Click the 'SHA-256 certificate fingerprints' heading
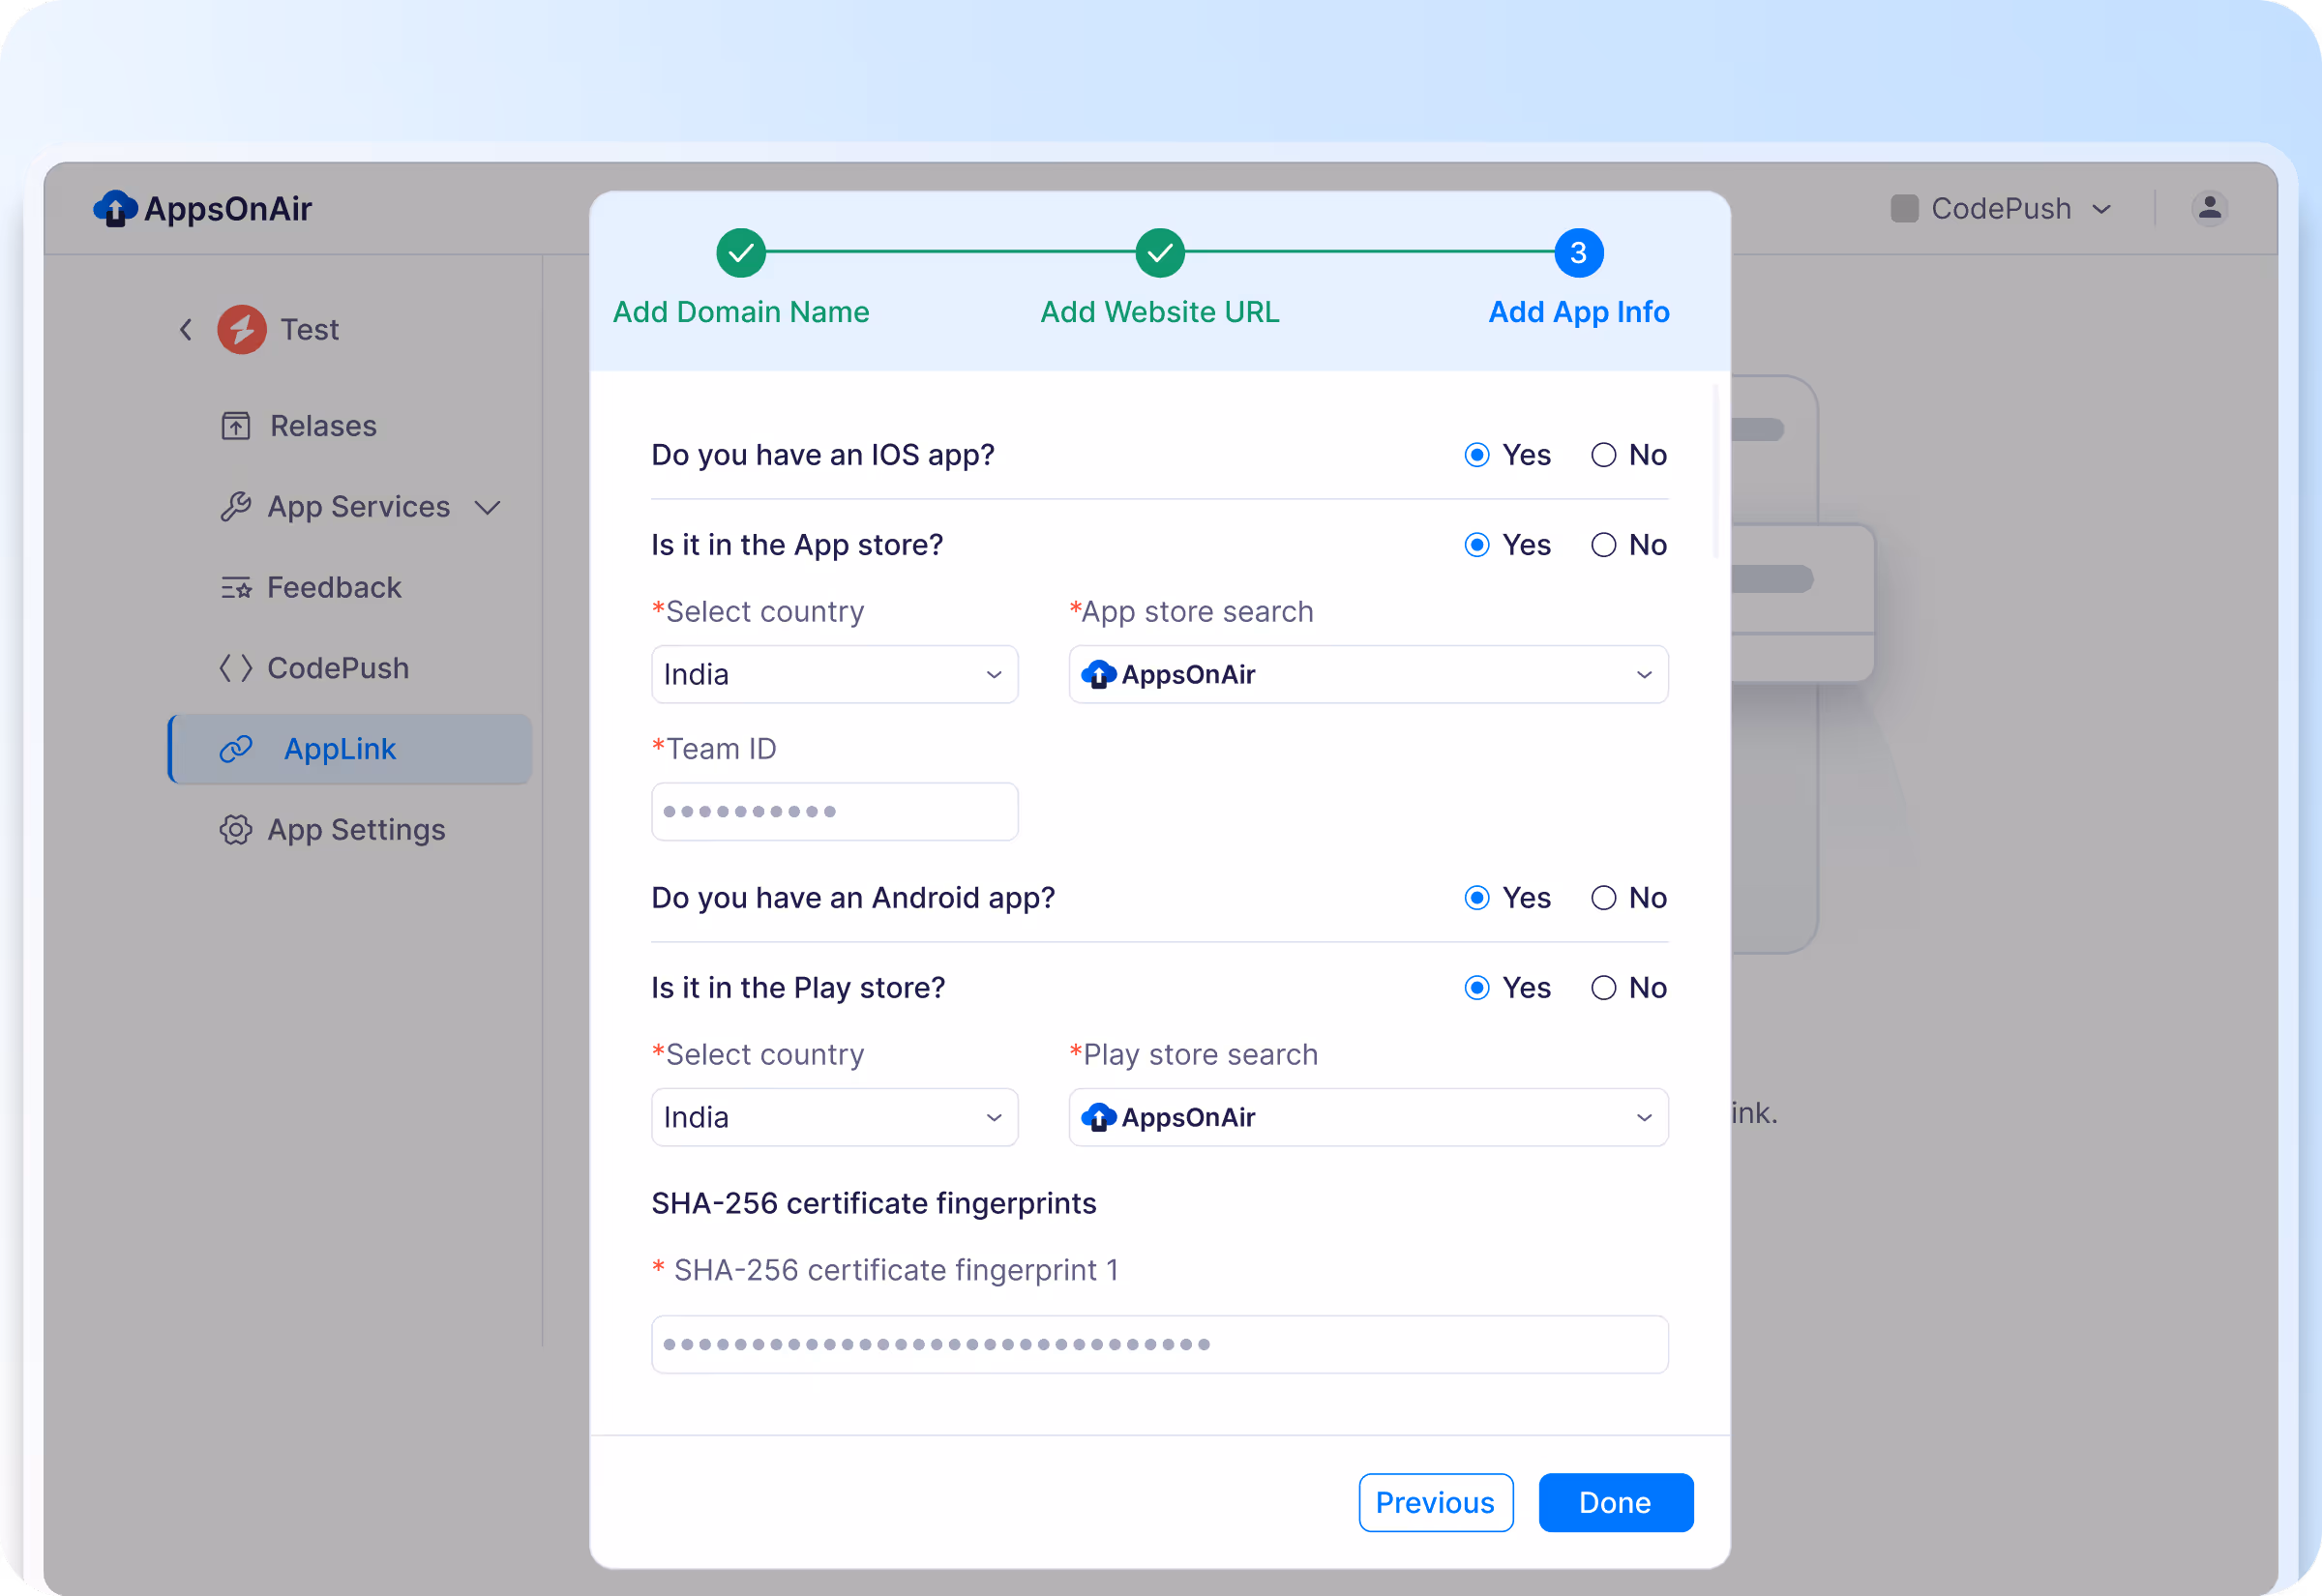 [x=873, y=1204]
